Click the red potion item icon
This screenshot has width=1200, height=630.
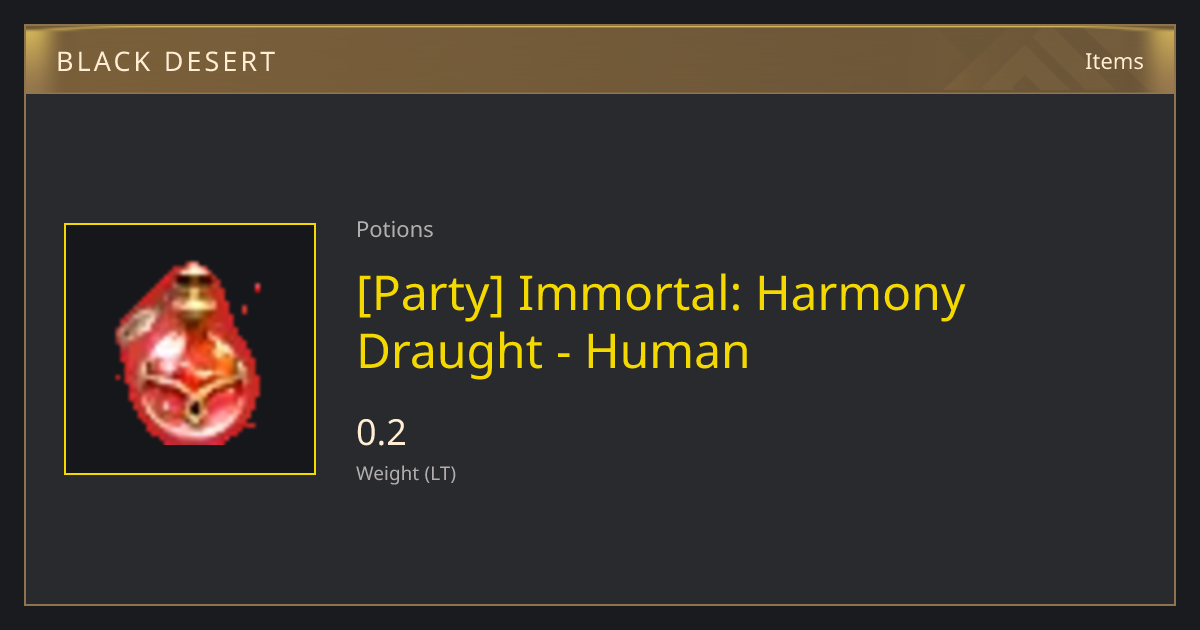point(189,352)
